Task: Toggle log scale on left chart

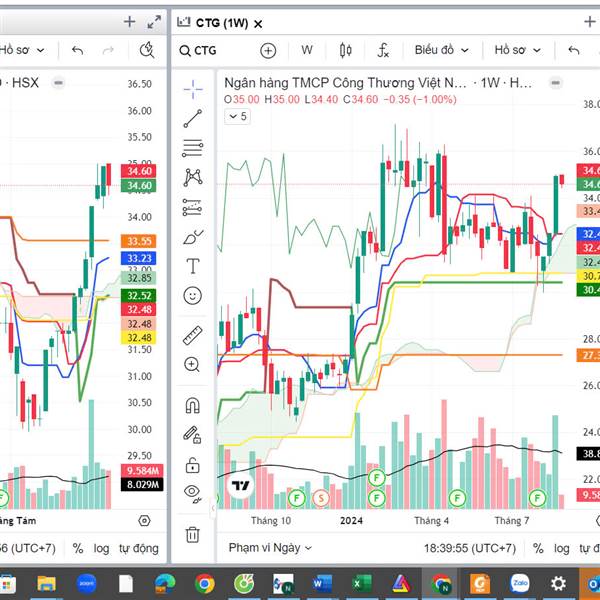Action: [x=101, y=548]
